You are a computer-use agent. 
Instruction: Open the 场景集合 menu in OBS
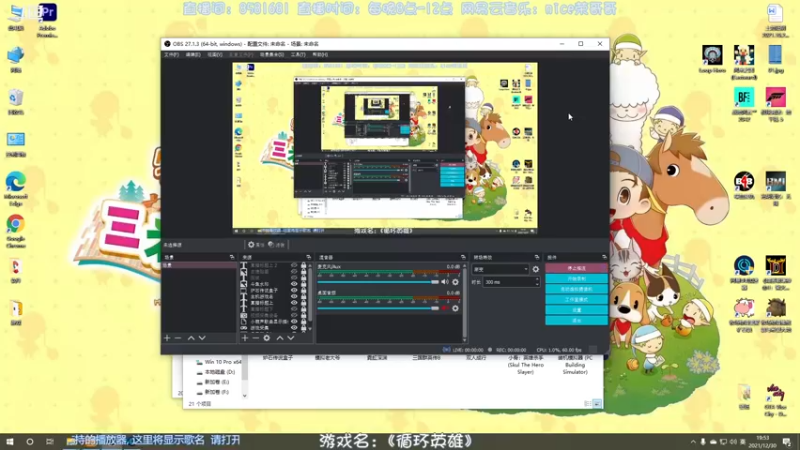click(272, 55)
